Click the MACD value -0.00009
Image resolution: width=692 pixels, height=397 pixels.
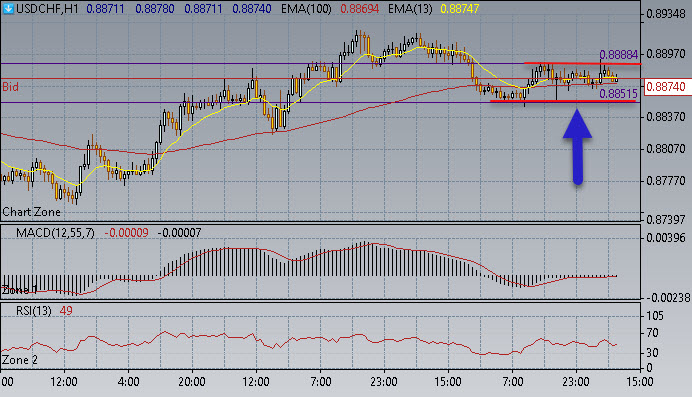point(126,233)
